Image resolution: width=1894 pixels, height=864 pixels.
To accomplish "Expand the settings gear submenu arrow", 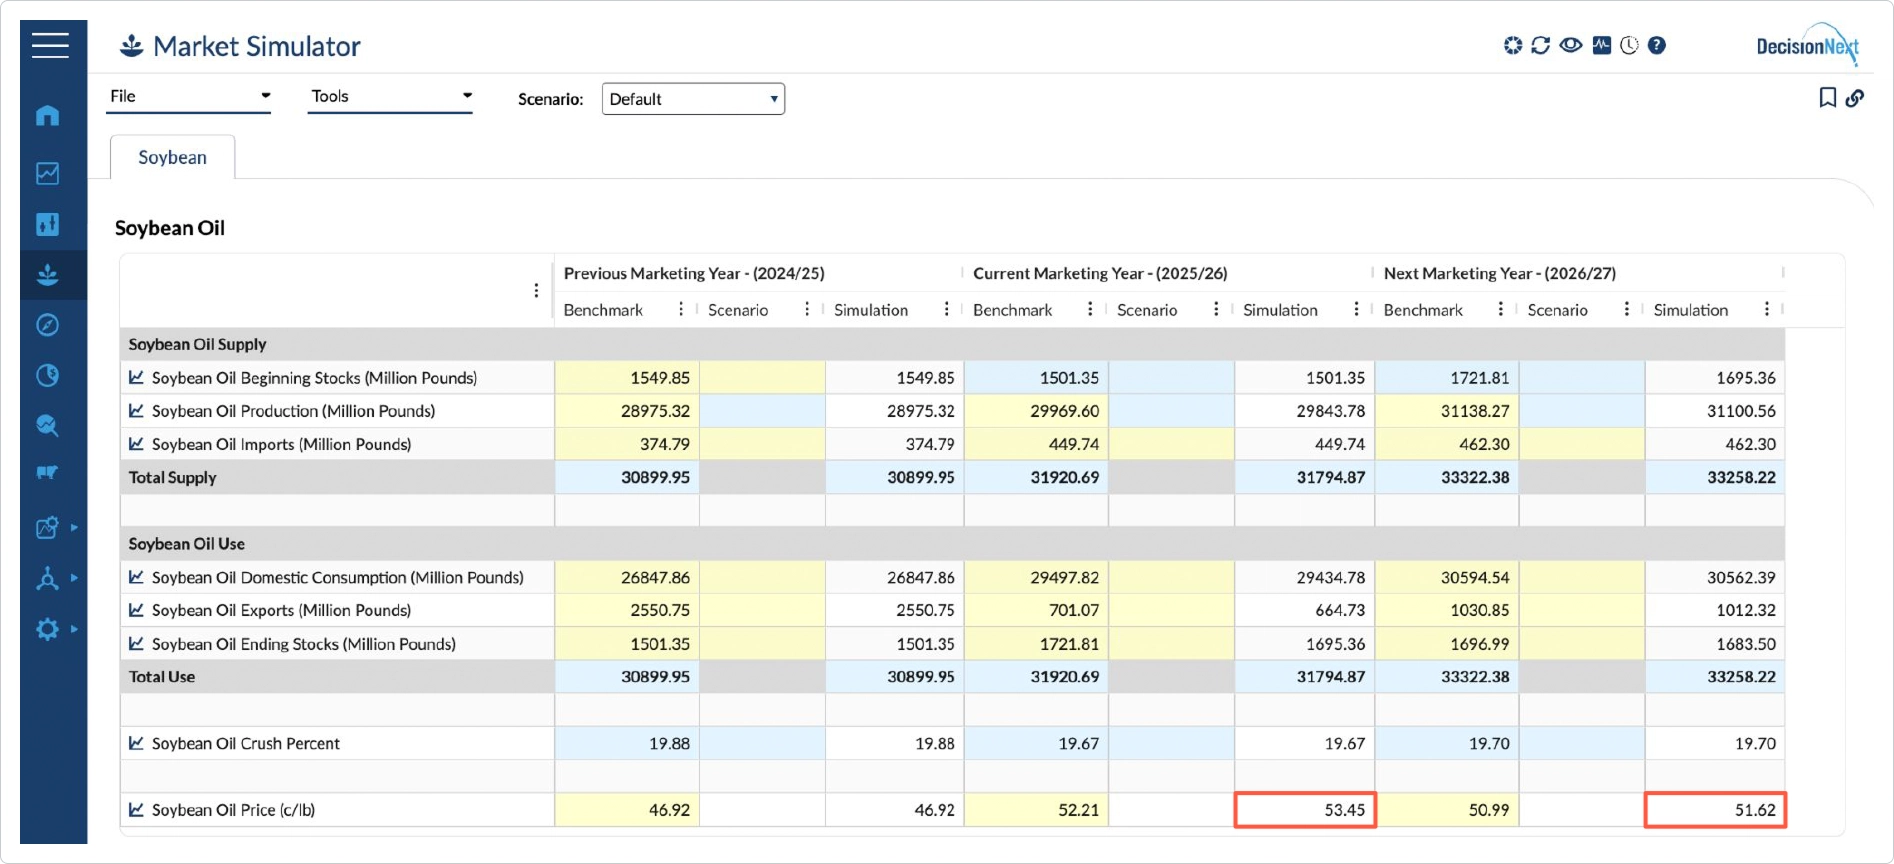I will tap(74, 629).
